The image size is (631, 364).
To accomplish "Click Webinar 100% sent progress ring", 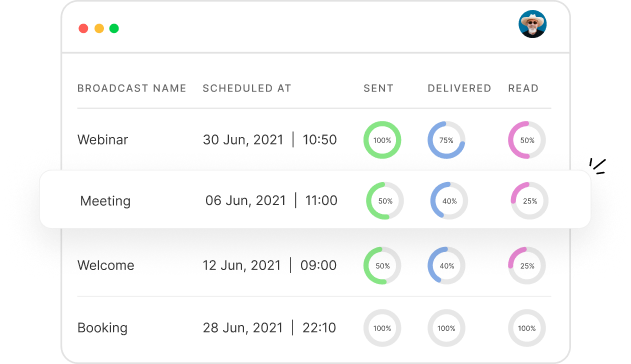I will 382,140.
